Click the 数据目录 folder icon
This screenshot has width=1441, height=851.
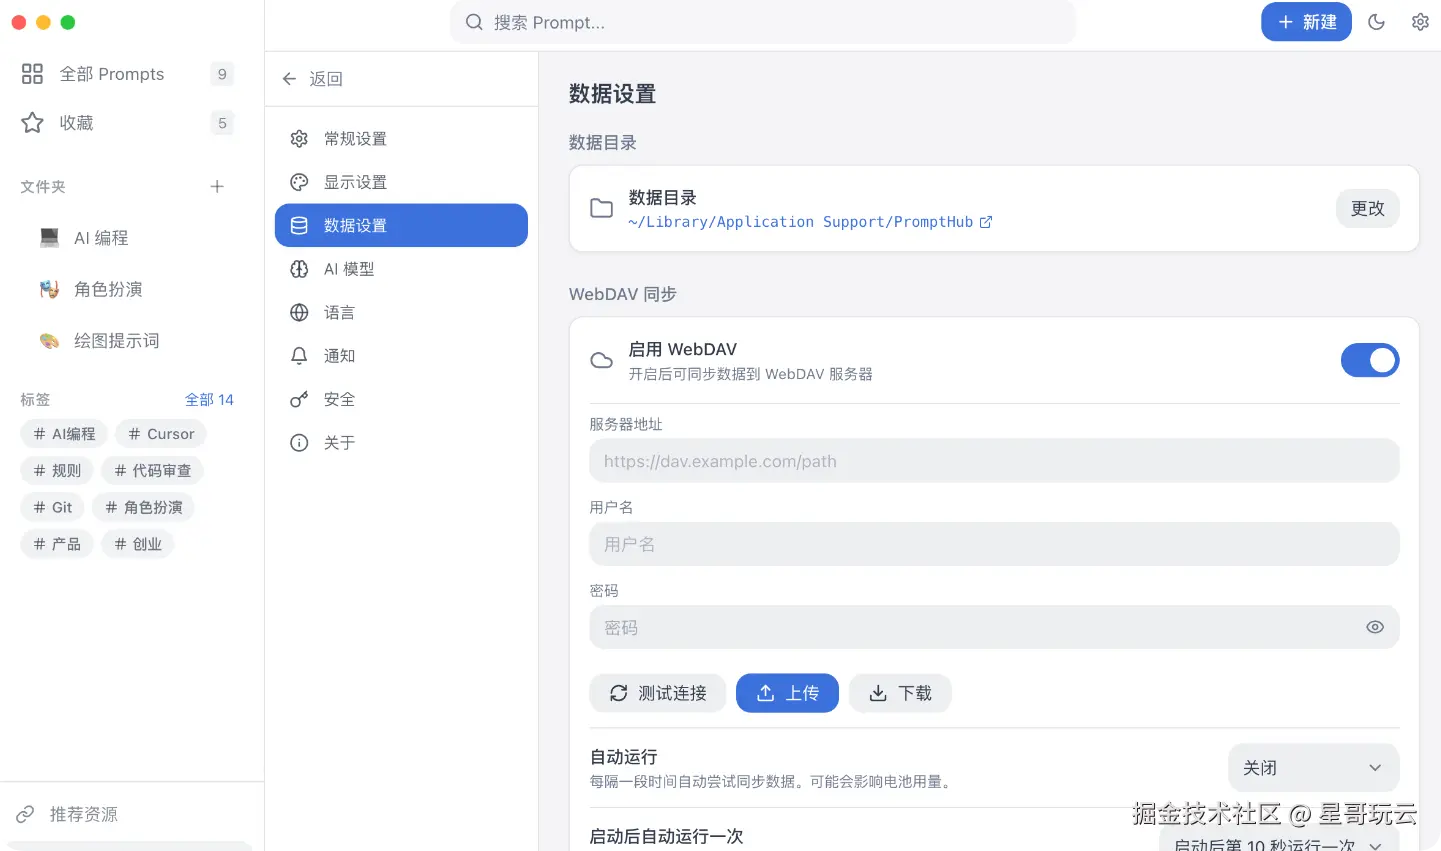[601, 208]
